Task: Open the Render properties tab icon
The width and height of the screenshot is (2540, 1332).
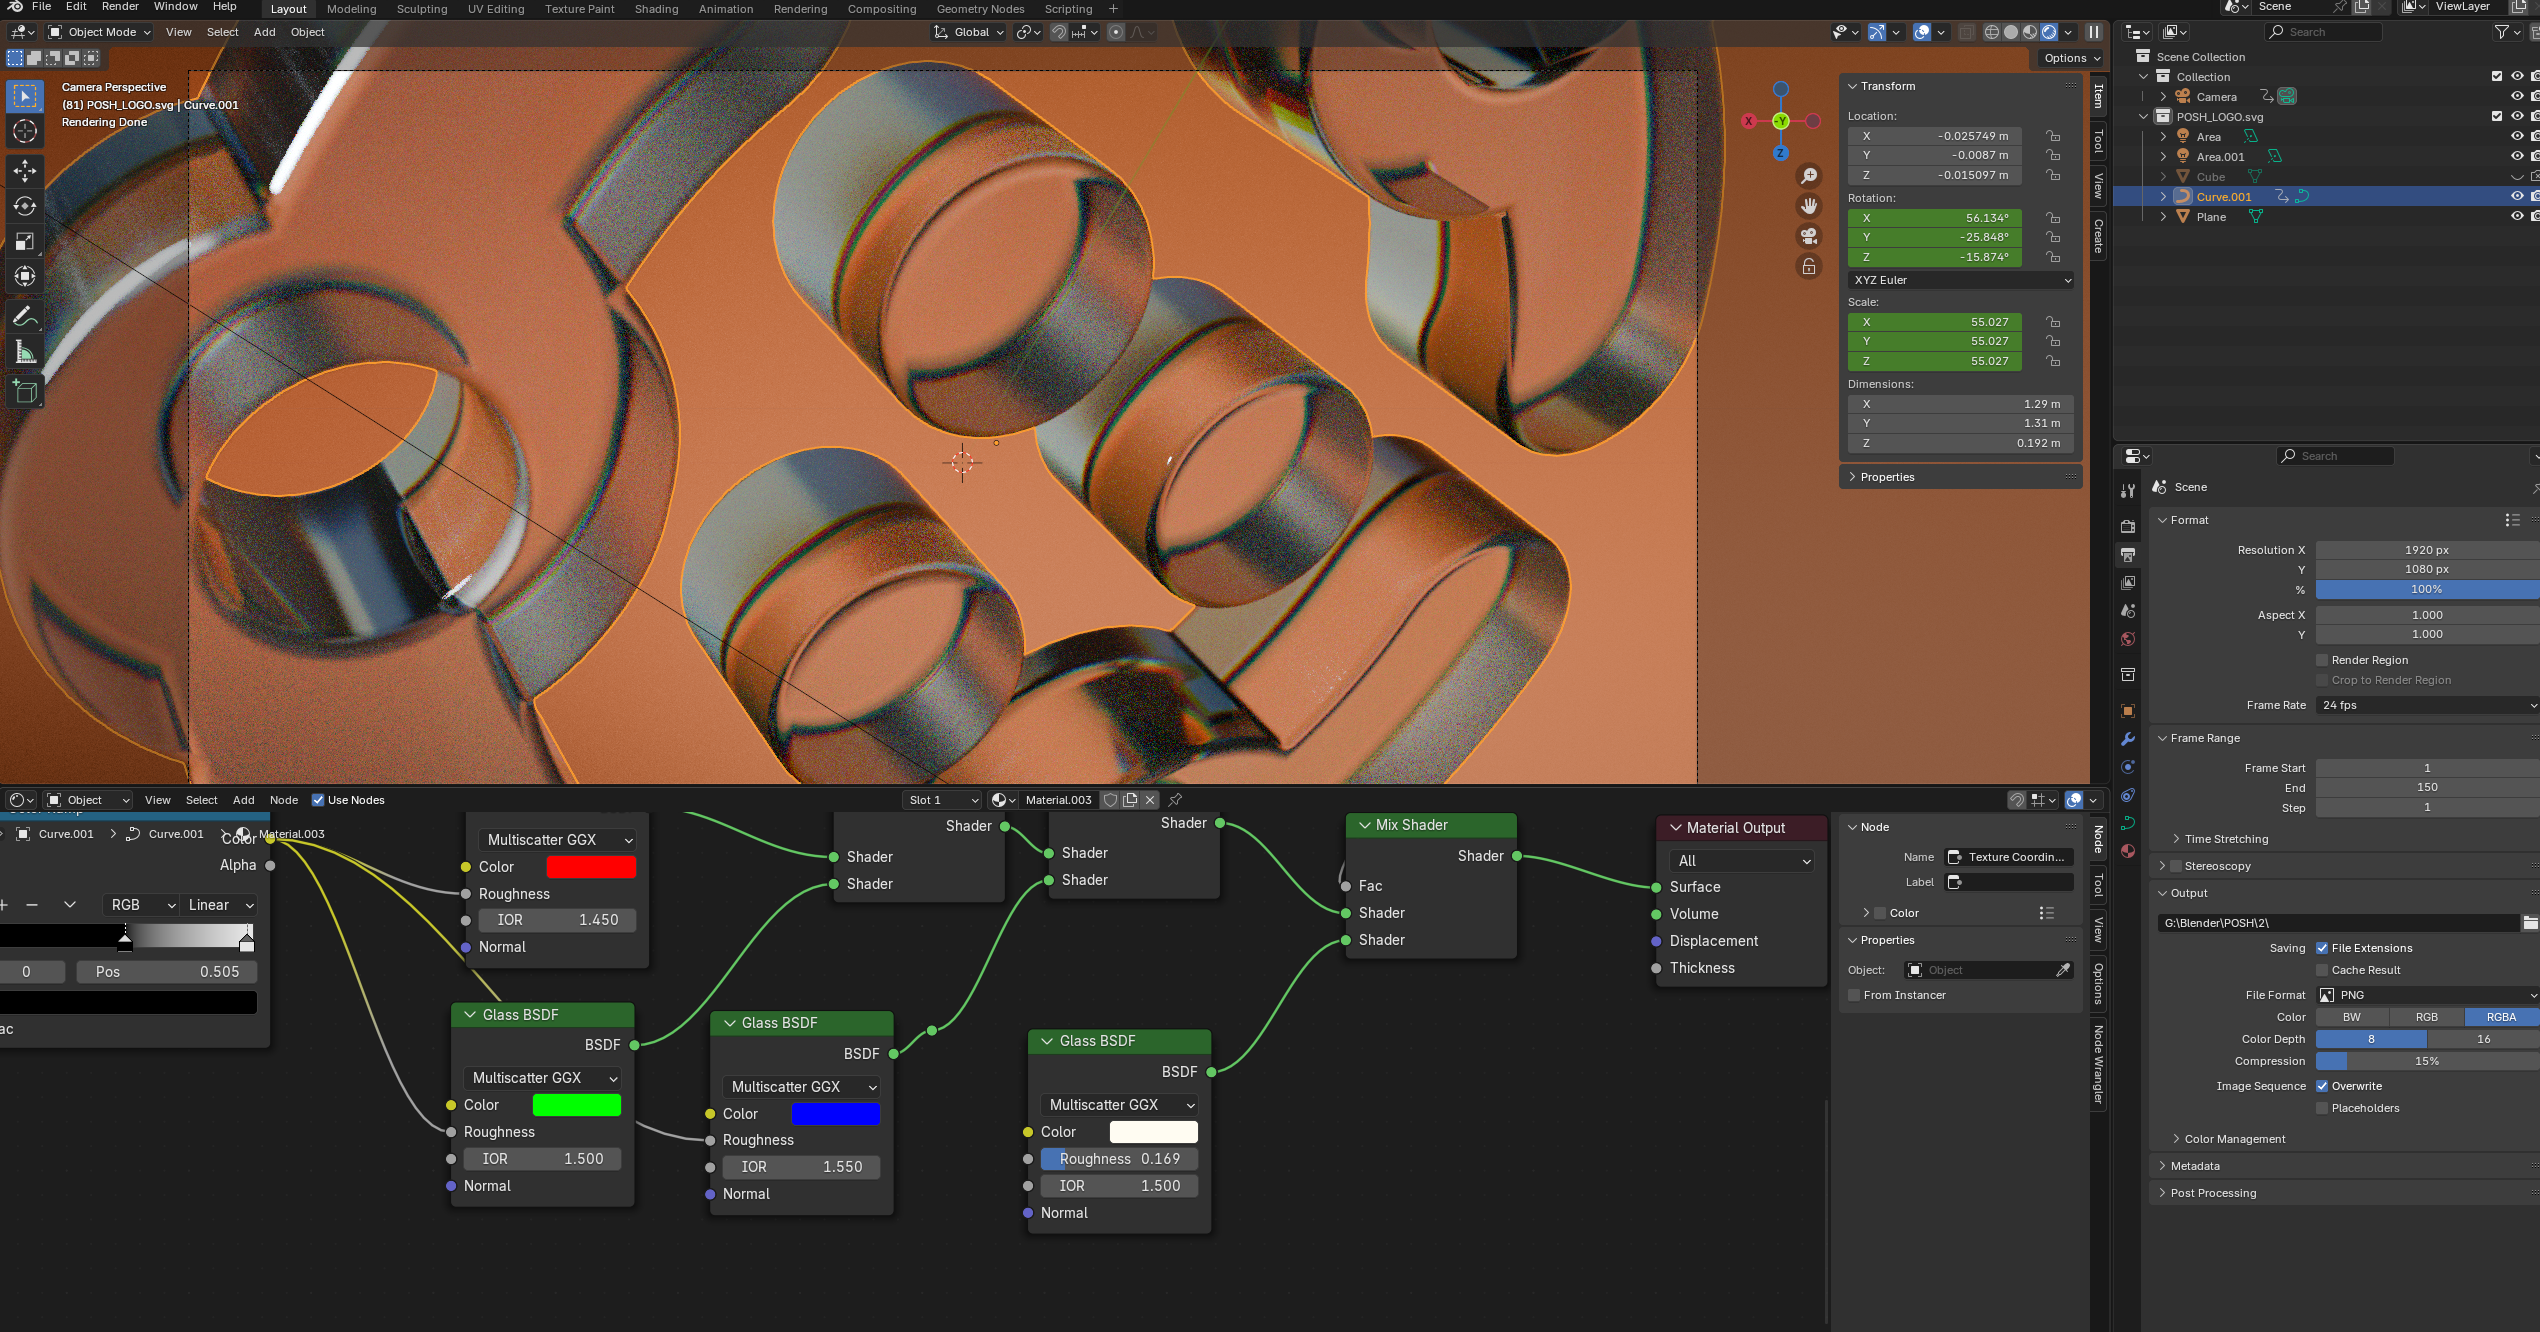Action: pyautogui.click(x=2128, y=526)
